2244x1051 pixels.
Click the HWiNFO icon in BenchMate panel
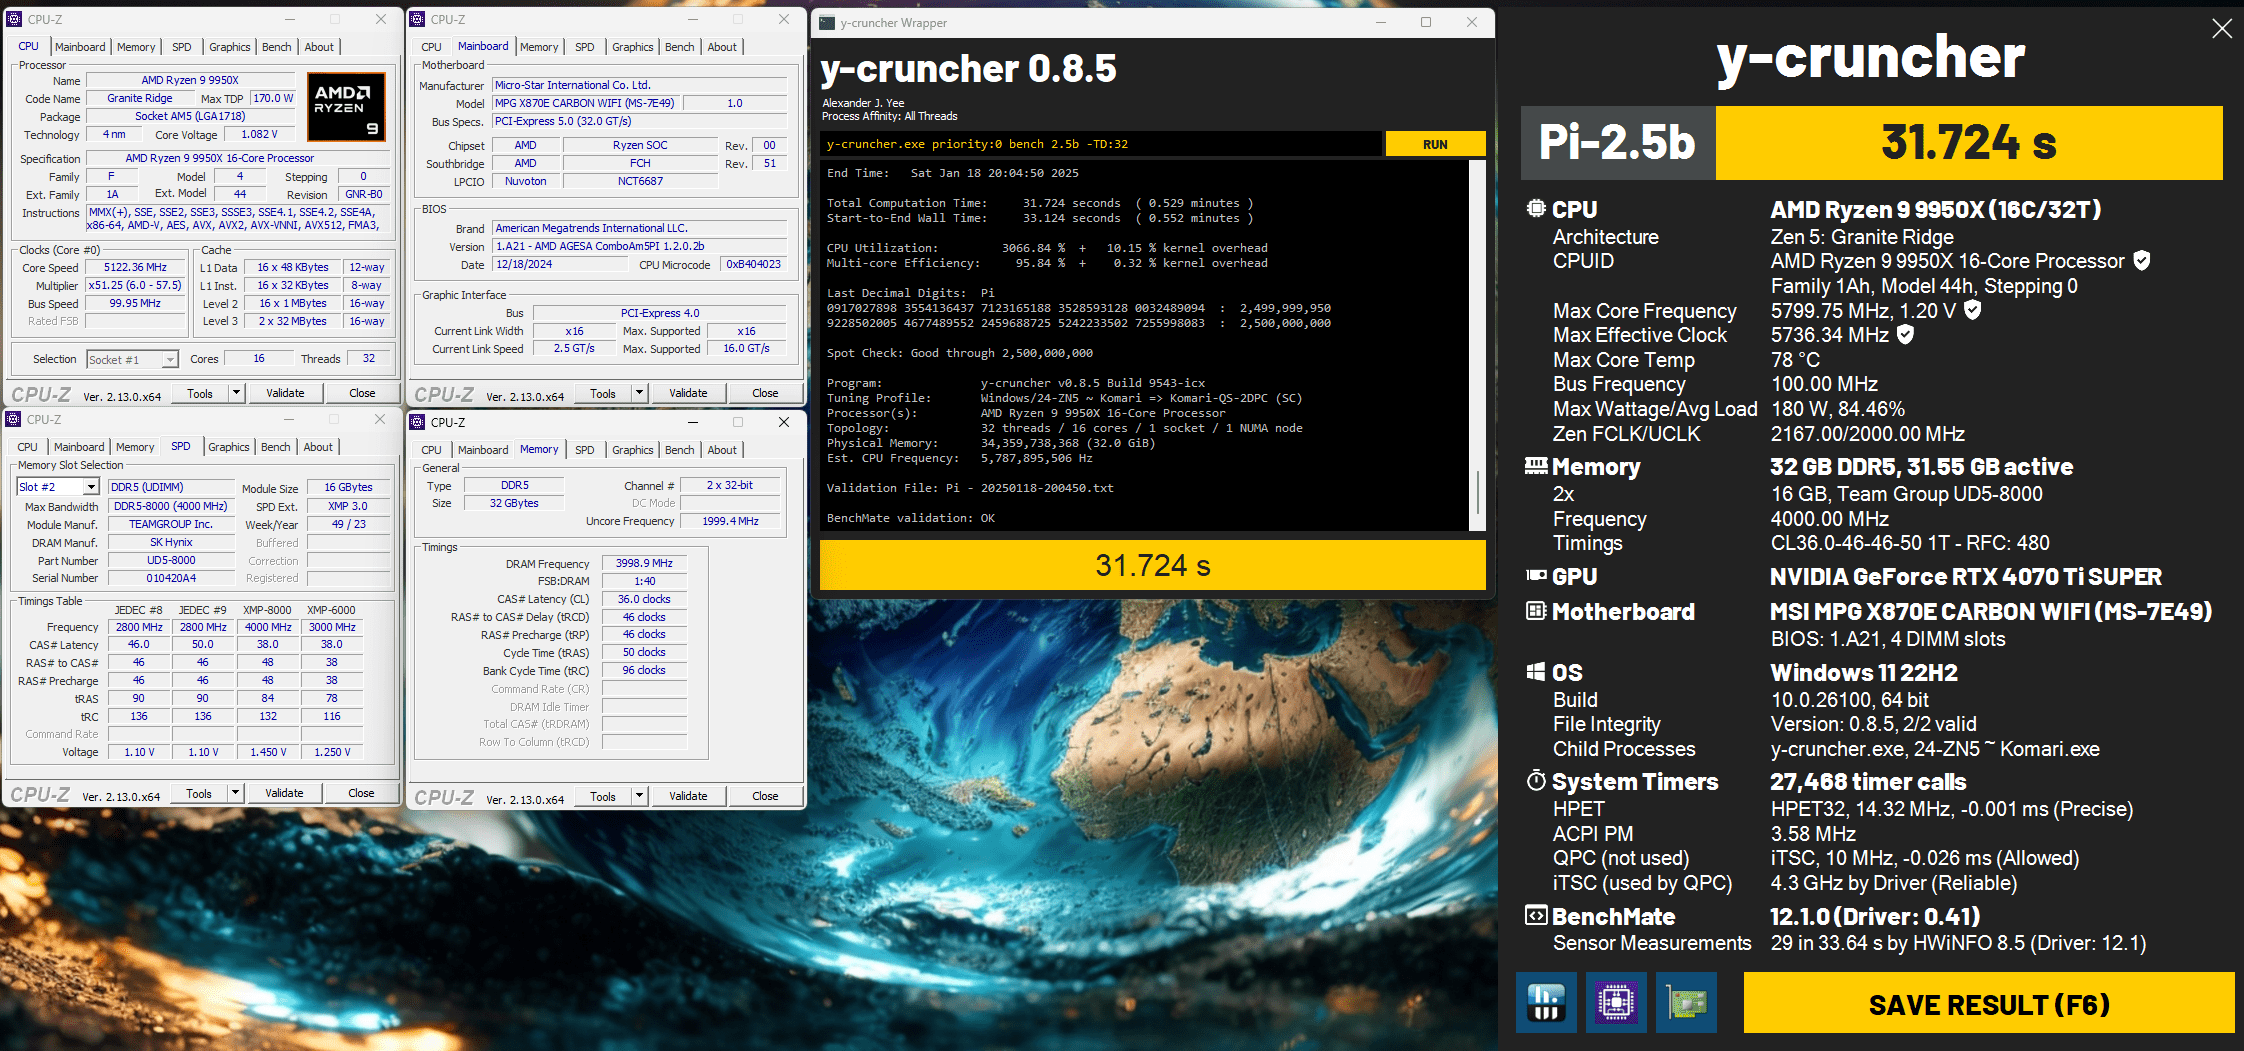[1546, 1002]
